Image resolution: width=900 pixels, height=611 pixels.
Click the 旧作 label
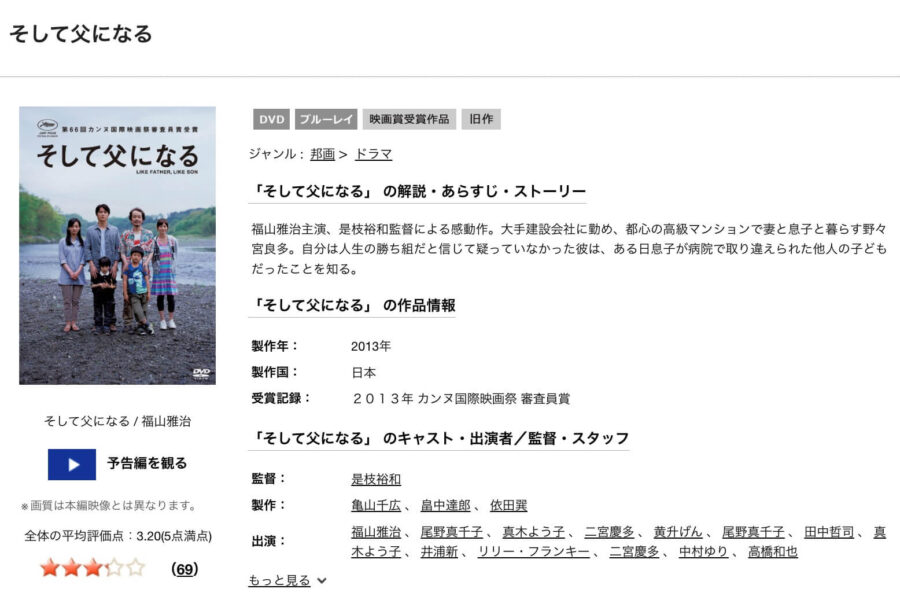[480, 118]
